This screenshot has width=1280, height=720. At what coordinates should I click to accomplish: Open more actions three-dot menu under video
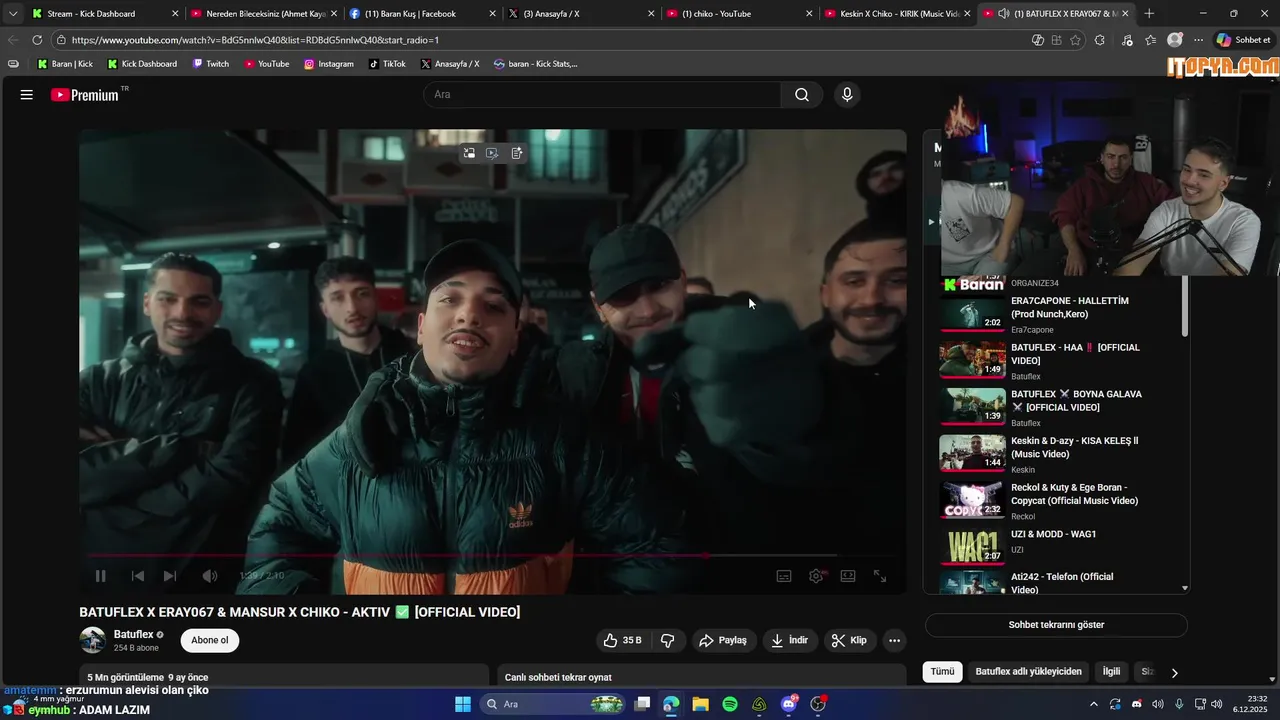pos(895,640)
